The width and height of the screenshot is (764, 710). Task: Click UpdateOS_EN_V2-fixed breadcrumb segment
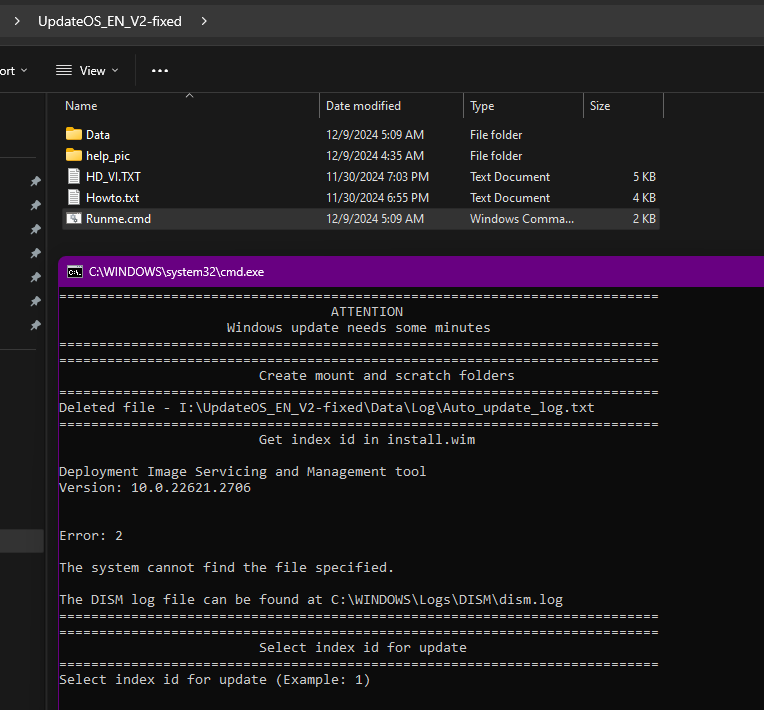[110, 21]
